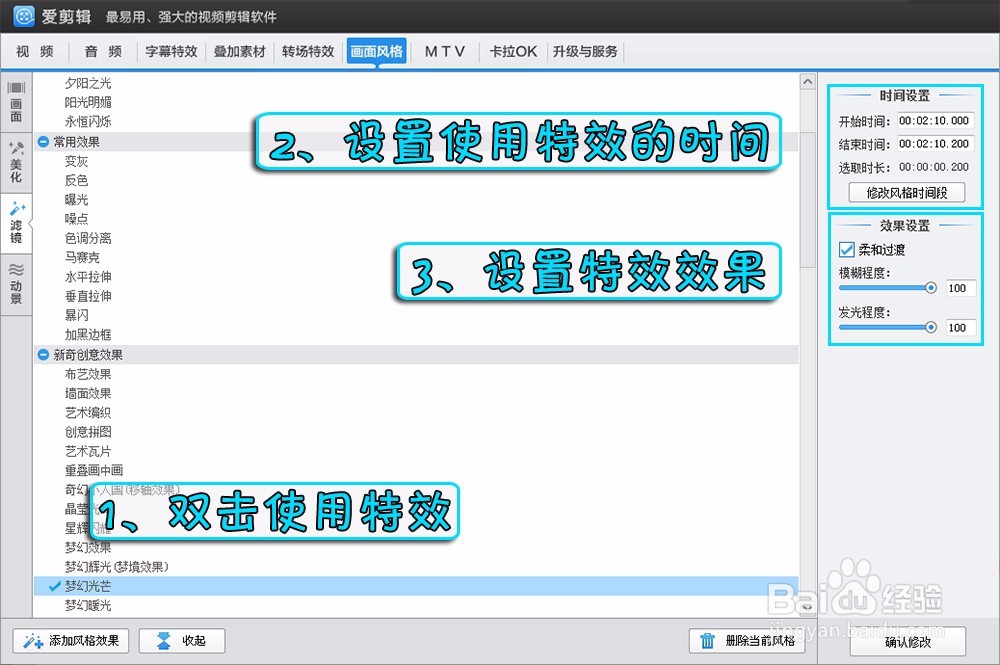
Task: Select the 艺术瓦片 effect
Action: tap(88, 451)
